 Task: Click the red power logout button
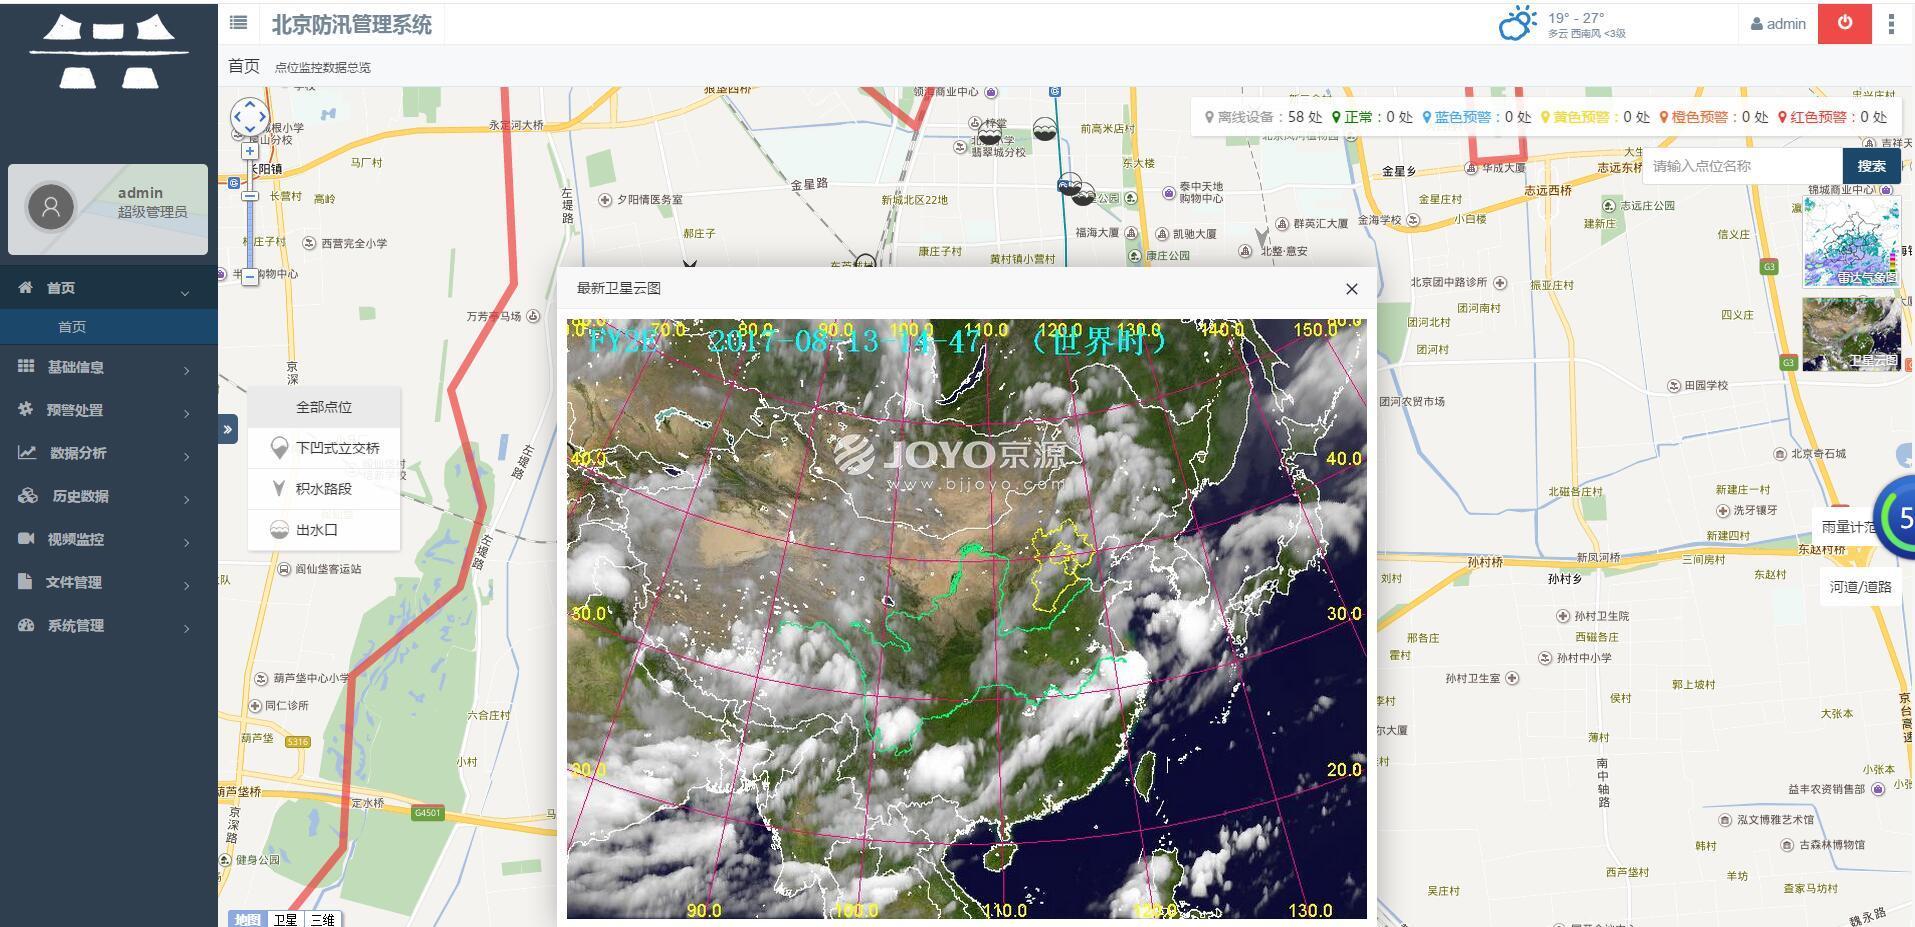(x=1844, y=23)
